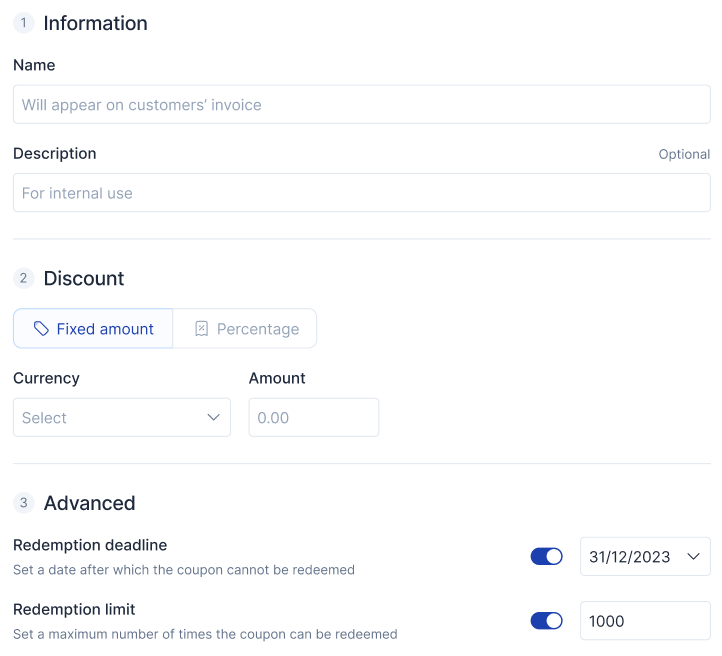Click the tag icon on Fixed amount
Screen dimensions: 722x656
coord(41,329)
